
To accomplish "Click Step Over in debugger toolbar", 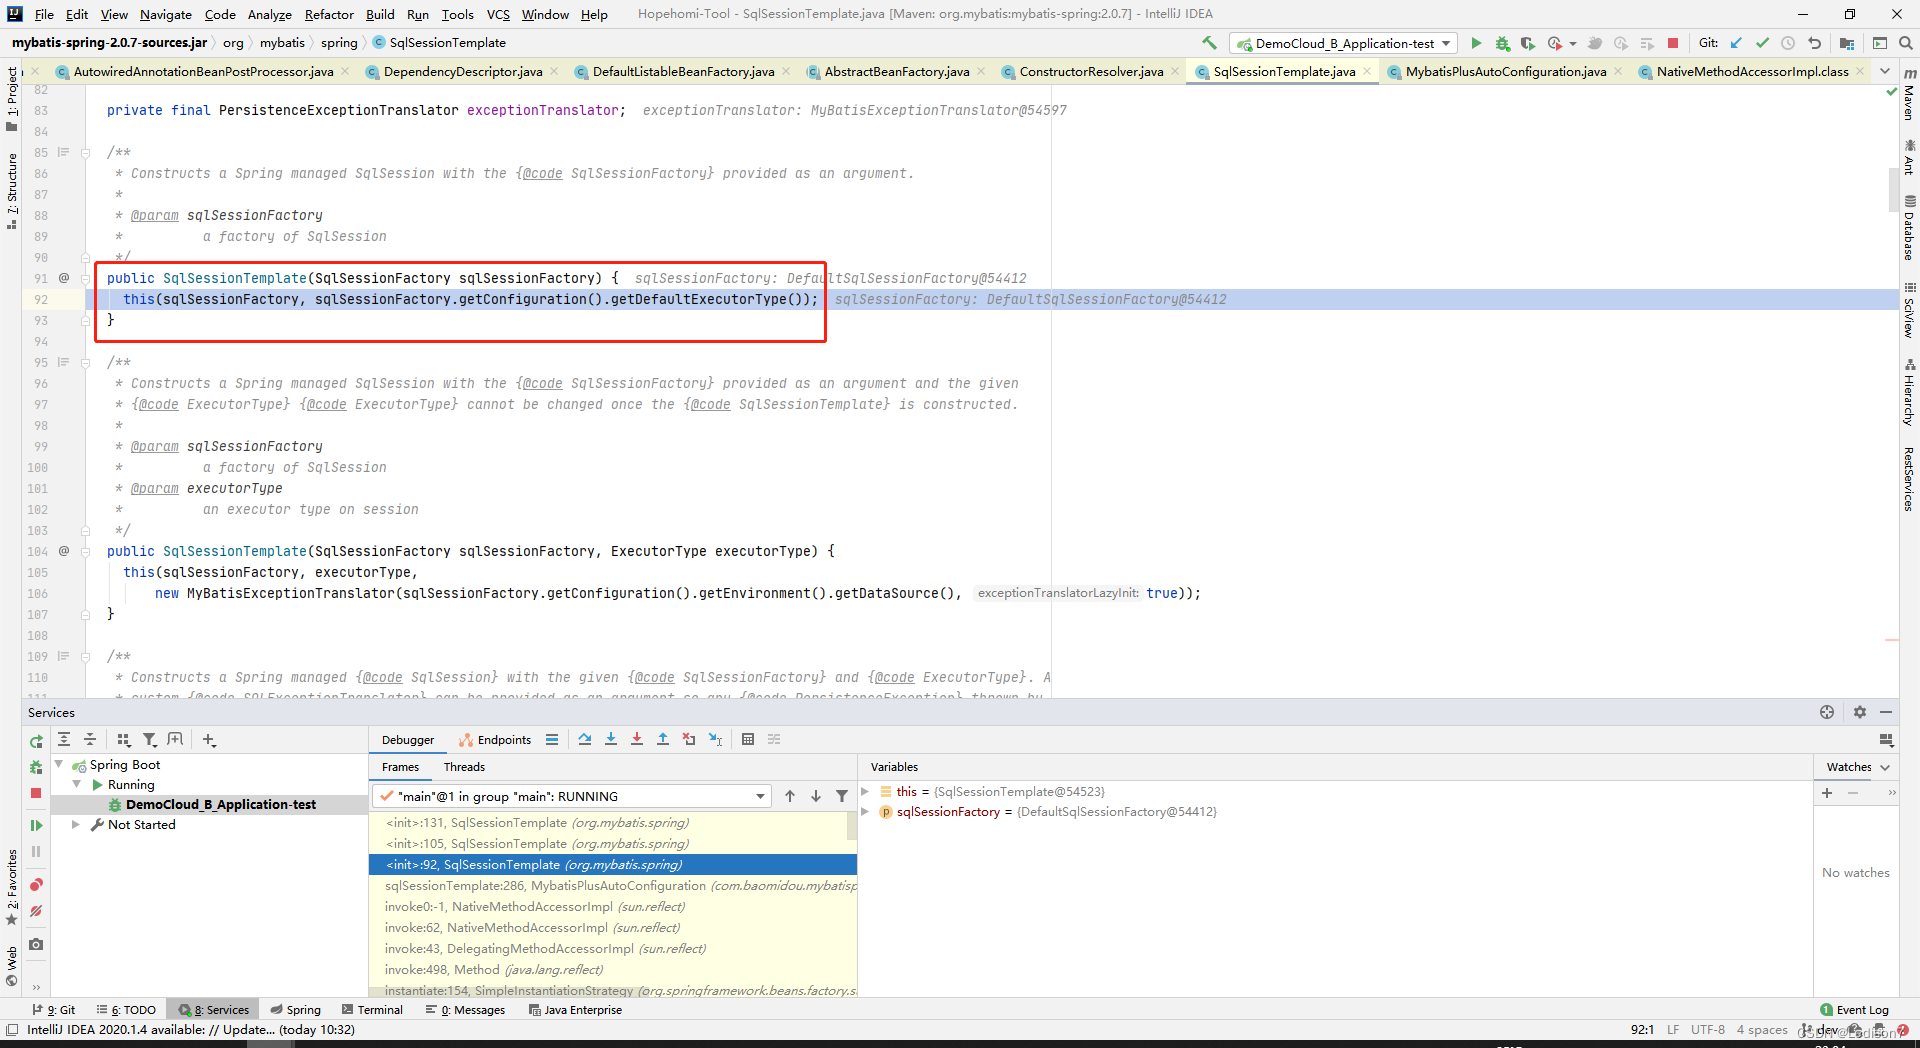I will click(x=585, y=739).
